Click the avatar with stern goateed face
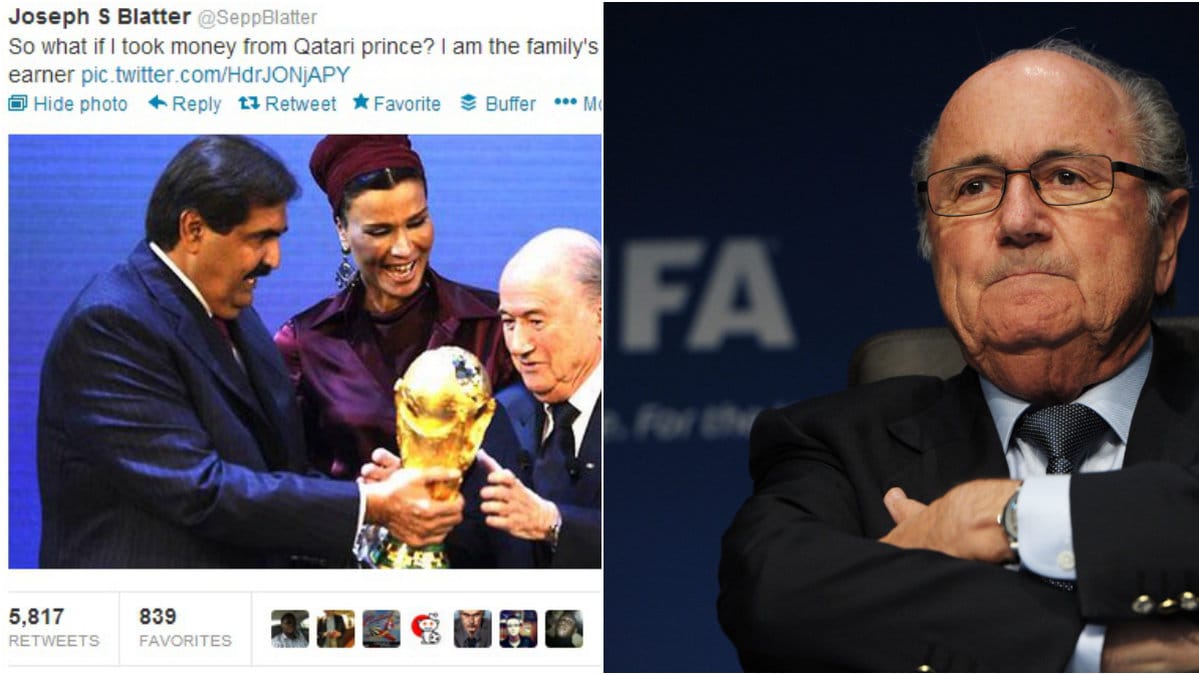 coord(473,628)
